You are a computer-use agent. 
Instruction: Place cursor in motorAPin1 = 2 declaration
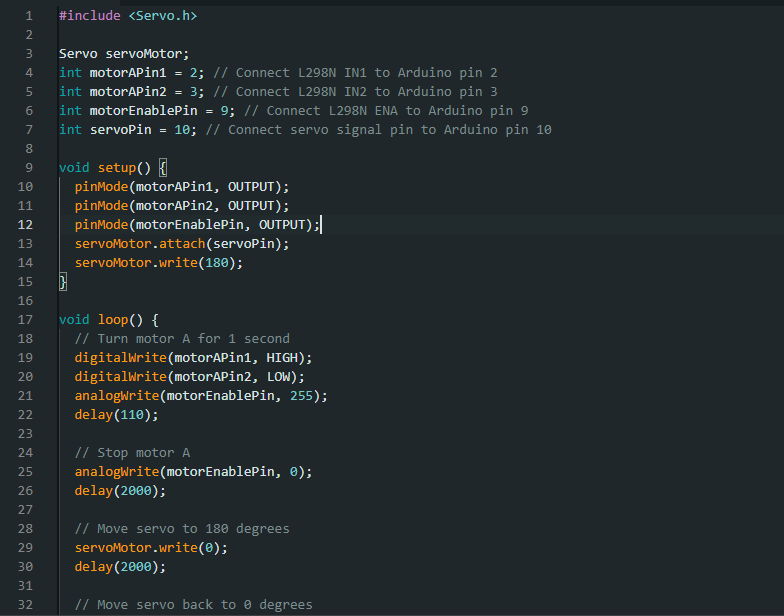click(132, 73)
